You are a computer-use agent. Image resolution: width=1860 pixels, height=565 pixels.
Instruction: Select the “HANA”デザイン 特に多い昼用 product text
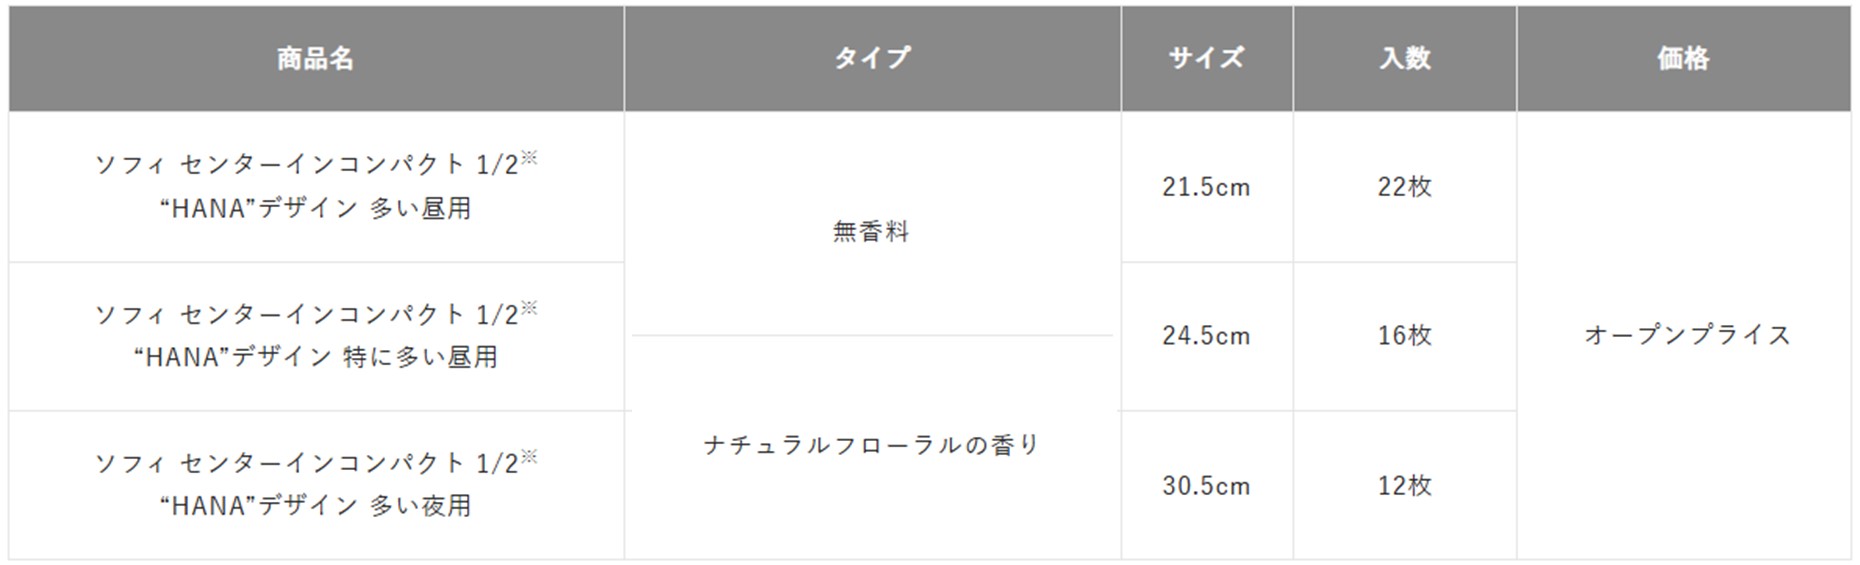tap(315, 357)
